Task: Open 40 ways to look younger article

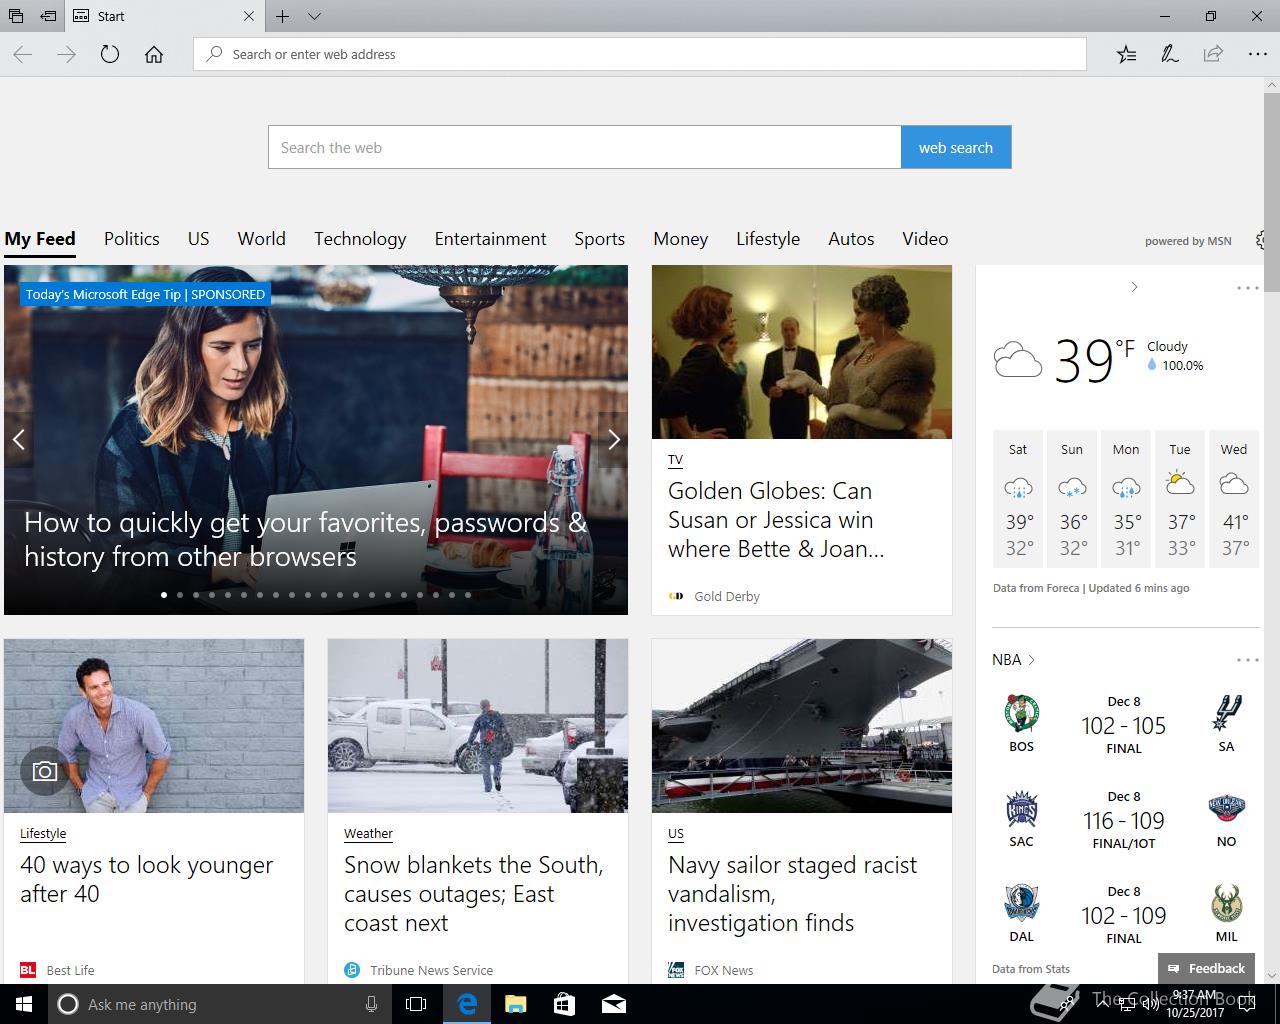Action: click(x=147, y=879)
